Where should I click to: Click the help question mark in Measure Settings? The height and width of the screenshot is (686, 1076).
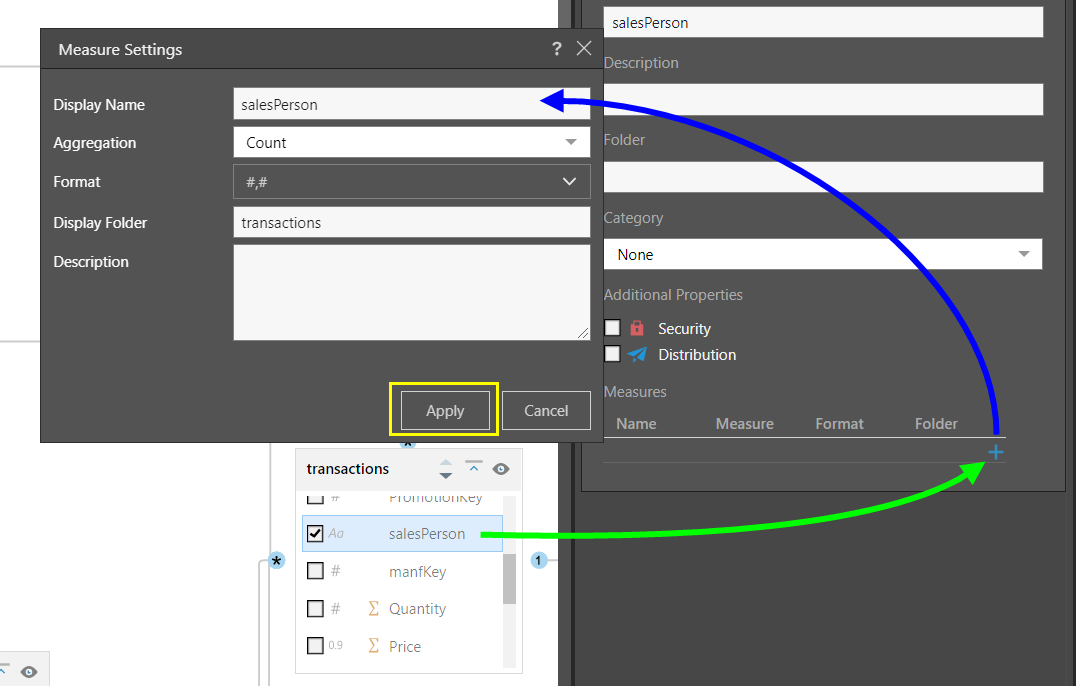[x=557, y=49]
